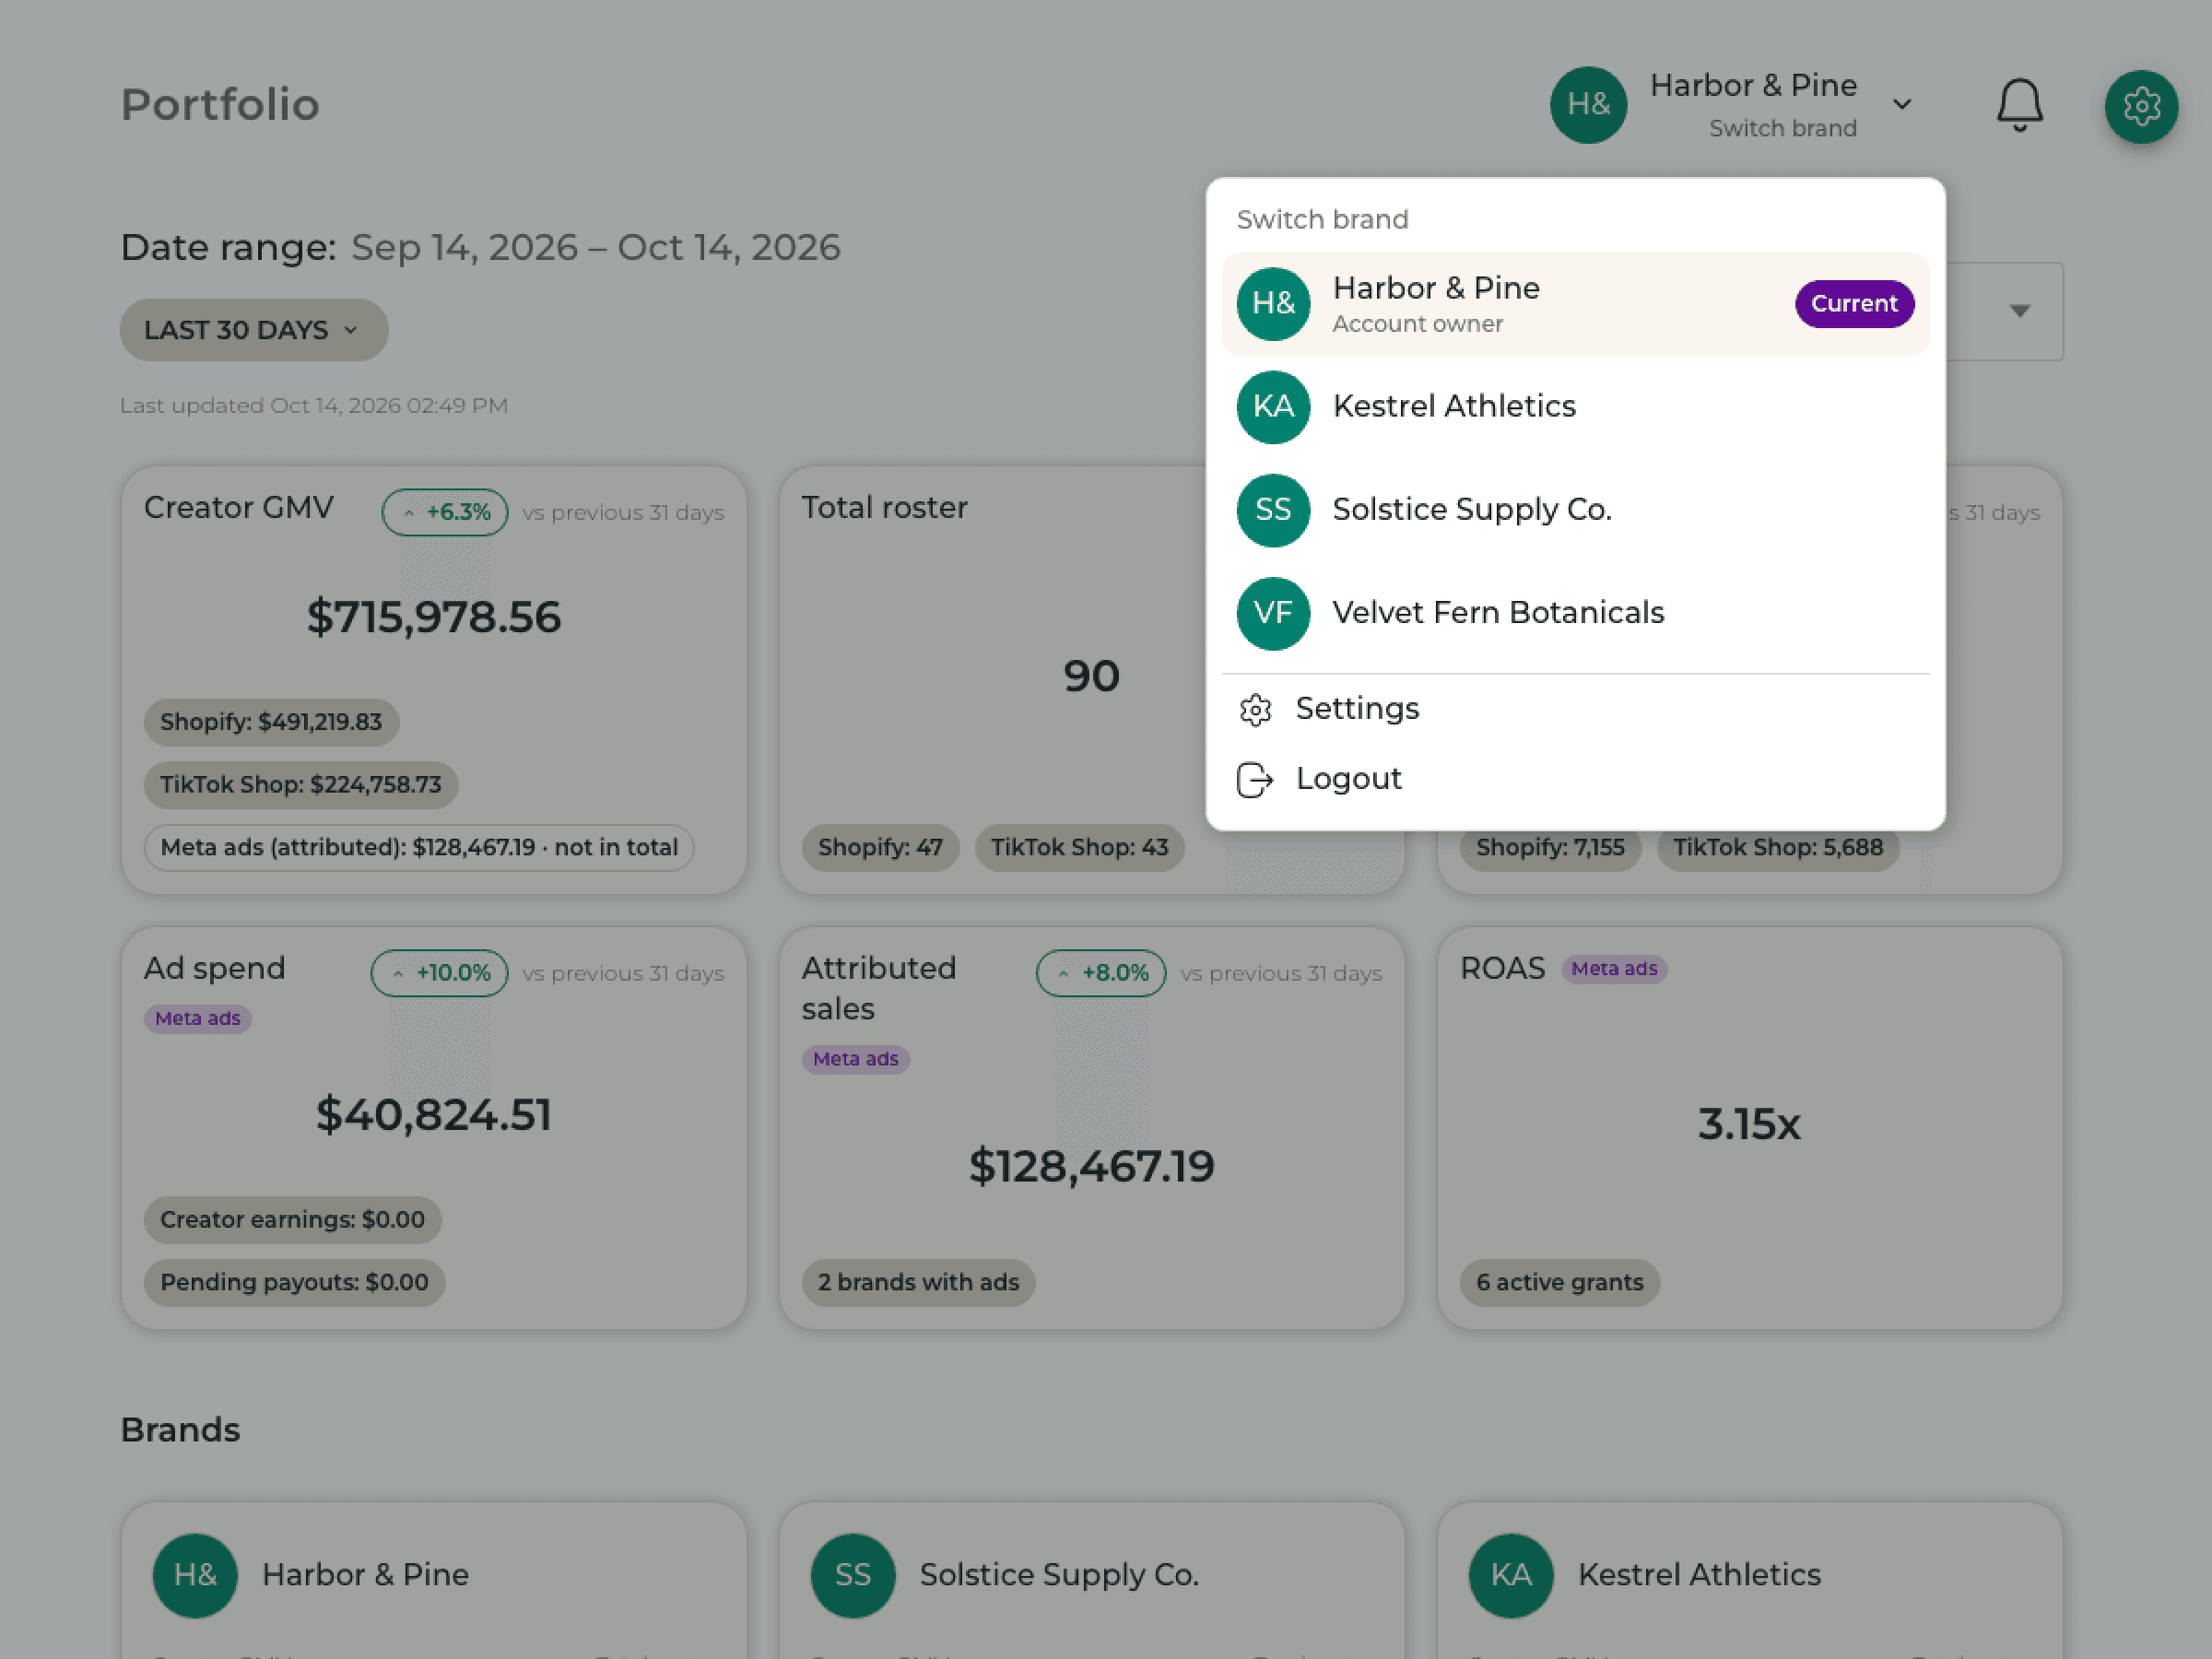
Task: Click Creator earnings: $0.00 chip
Action: click(292, 1220)
